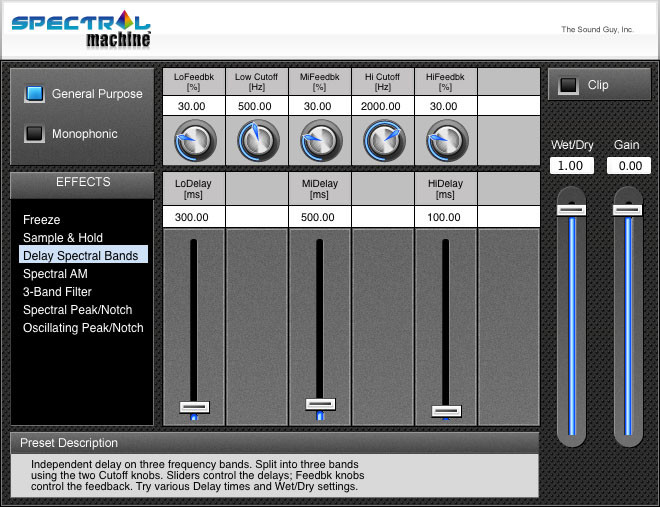
Task: Select 3-Band Filter effect
Action: [x=57, y=292]
